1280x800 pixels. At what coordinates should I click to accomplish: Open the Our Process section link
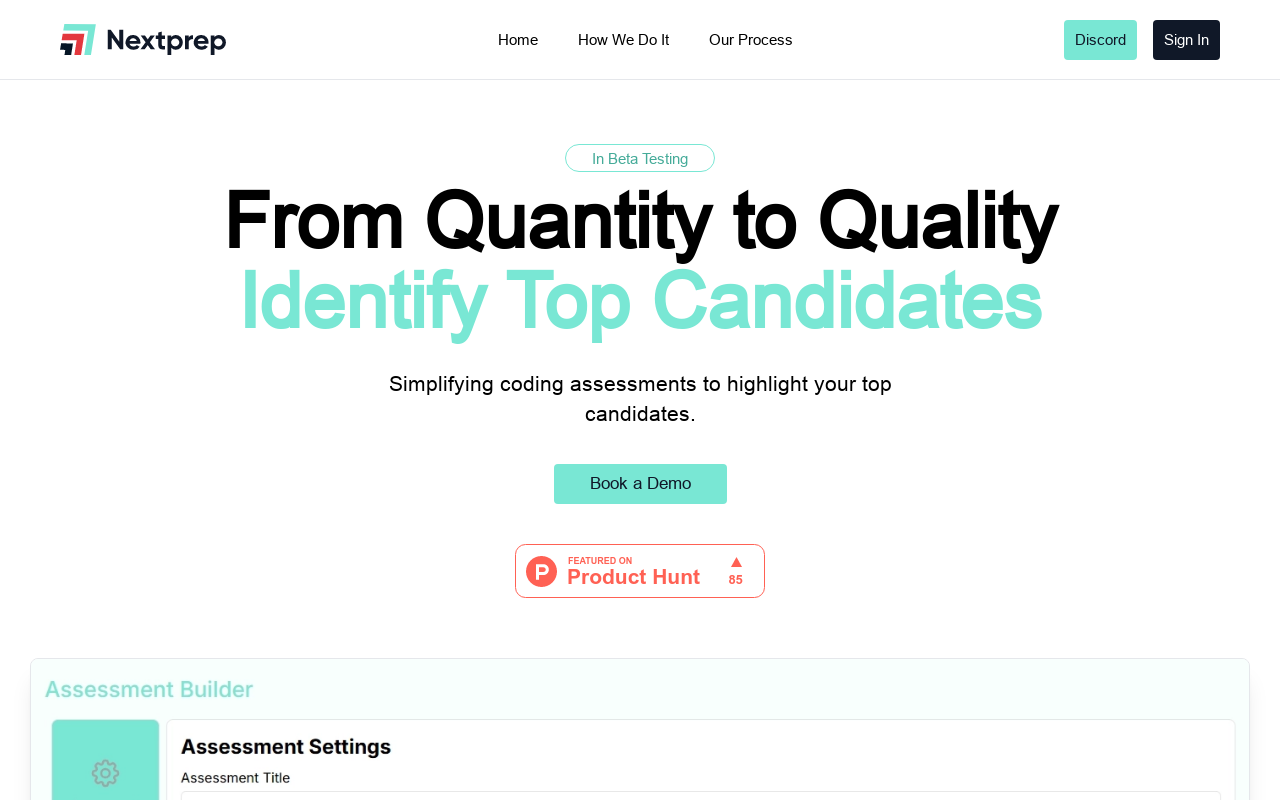point(750,40)
